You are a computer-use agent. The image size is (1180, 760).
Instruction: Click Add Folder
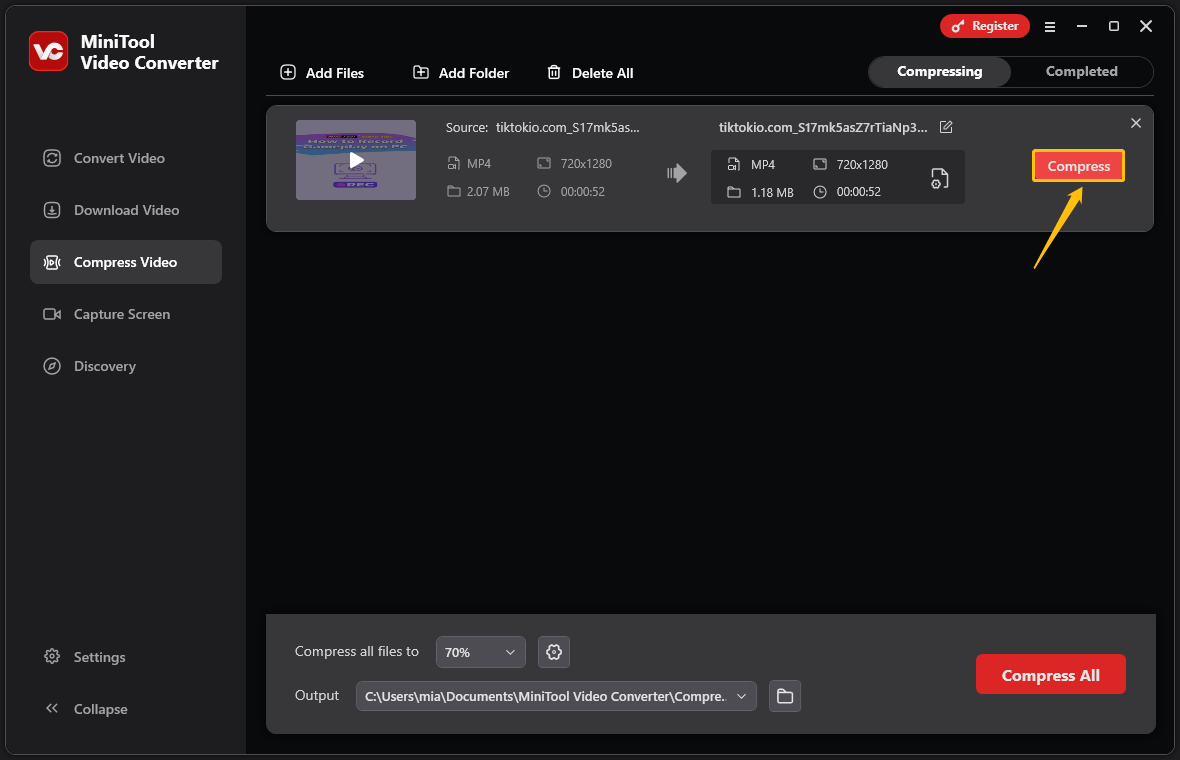point(461,73)
